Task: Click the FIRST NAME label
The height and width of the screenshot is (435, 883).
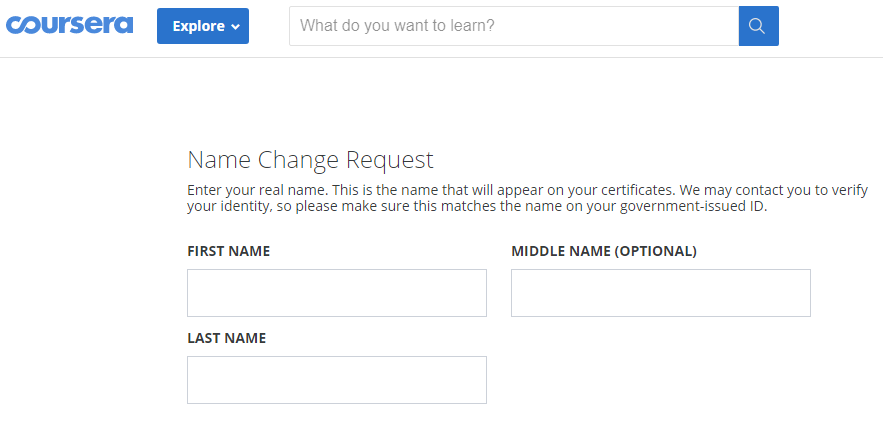Action: tap(229, 251)
